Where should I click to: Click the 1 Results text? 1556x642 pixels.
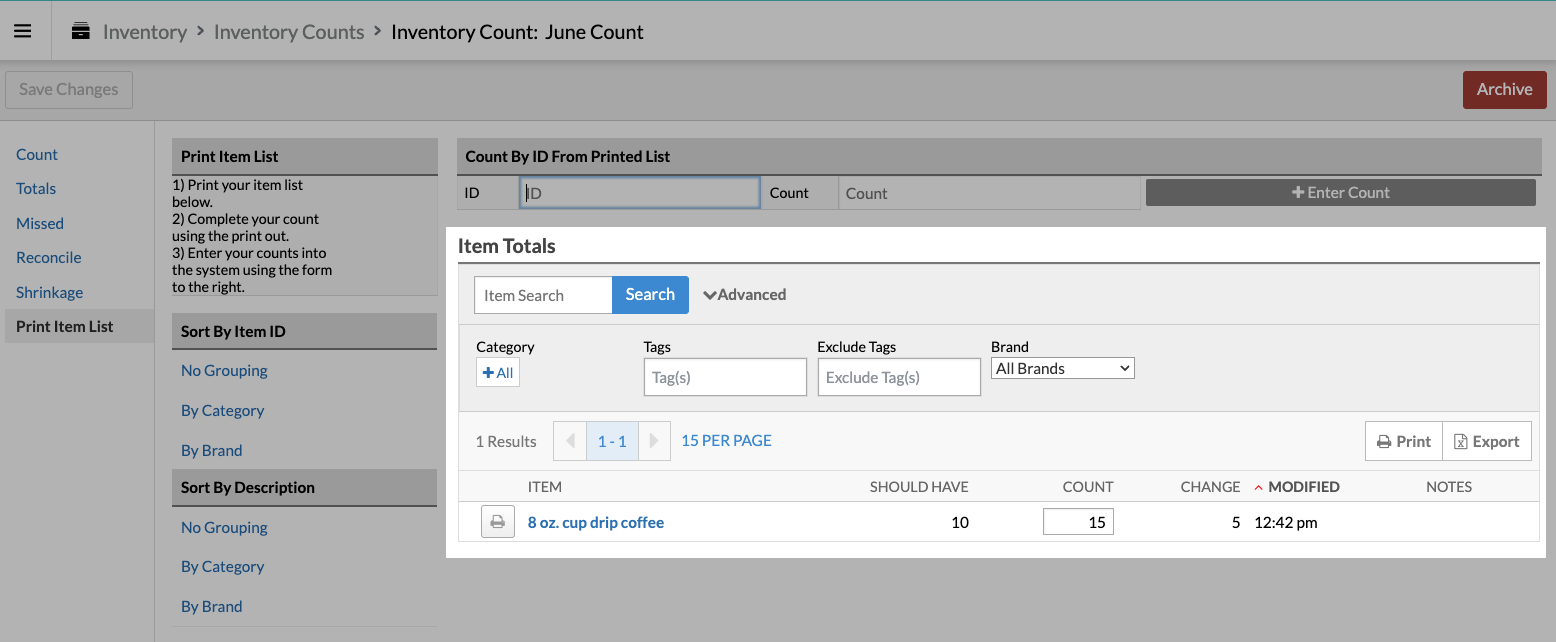click(506, 441)
